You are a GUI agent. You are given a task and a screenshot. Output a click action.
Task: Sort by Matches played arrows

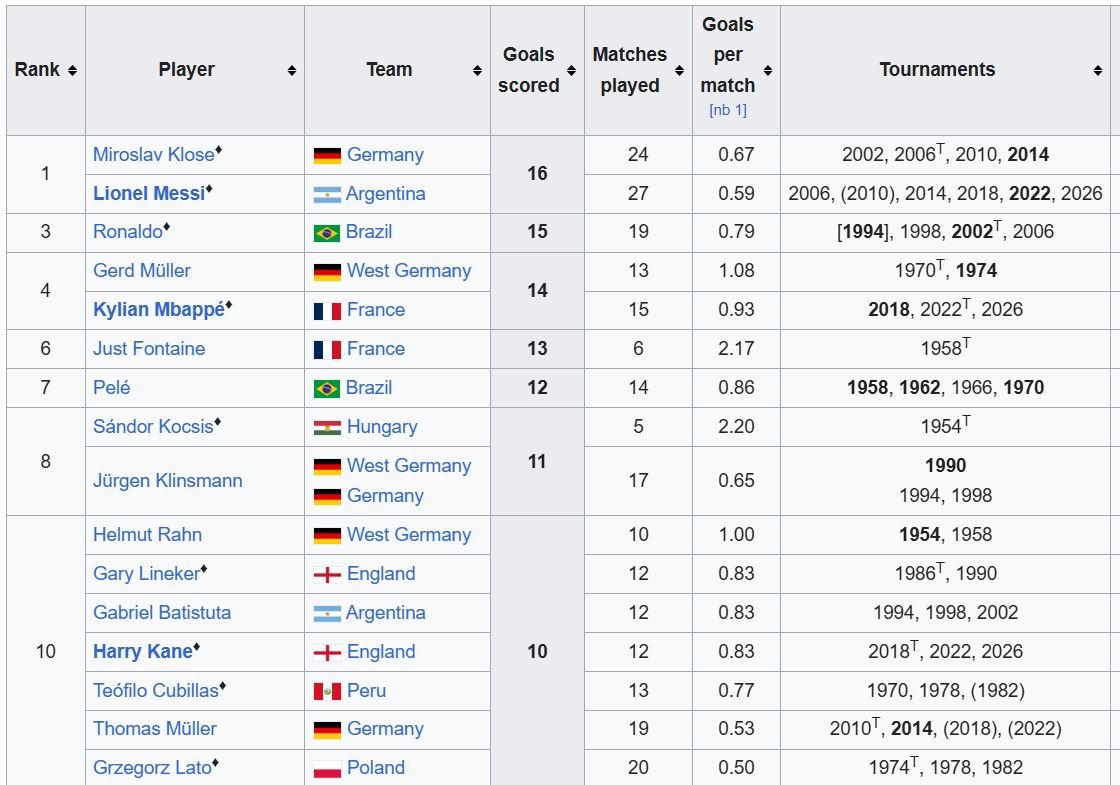679,70
